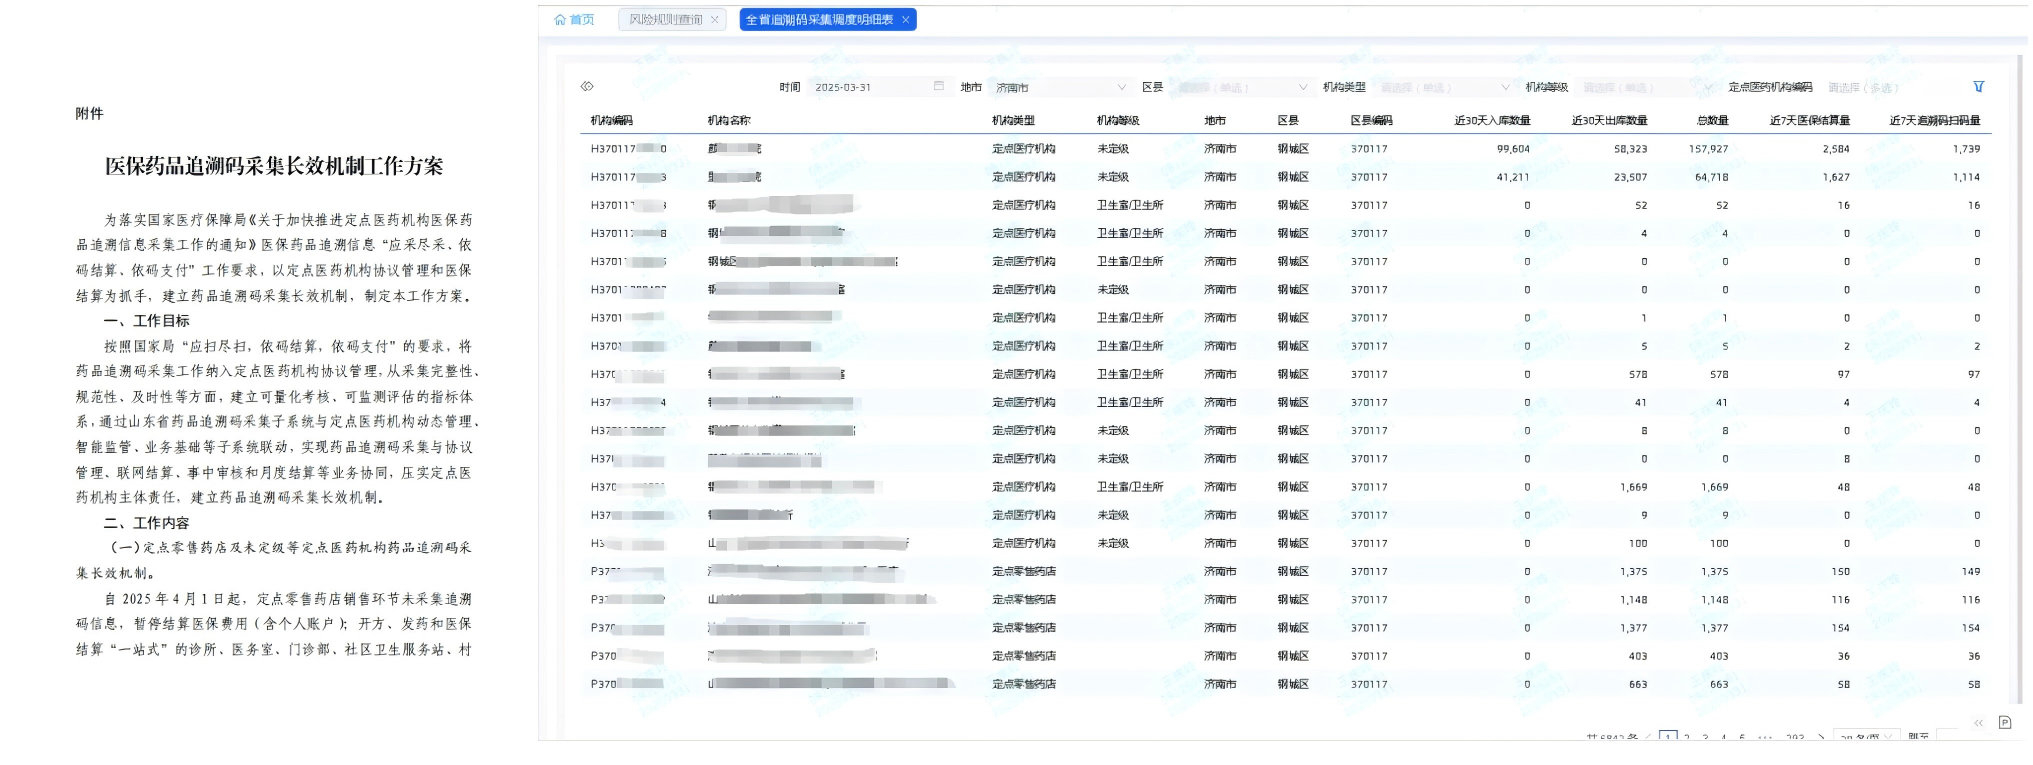
Task: Open the 定点医药机构编码 multi-select field
Action: (x=1890, y=87)
